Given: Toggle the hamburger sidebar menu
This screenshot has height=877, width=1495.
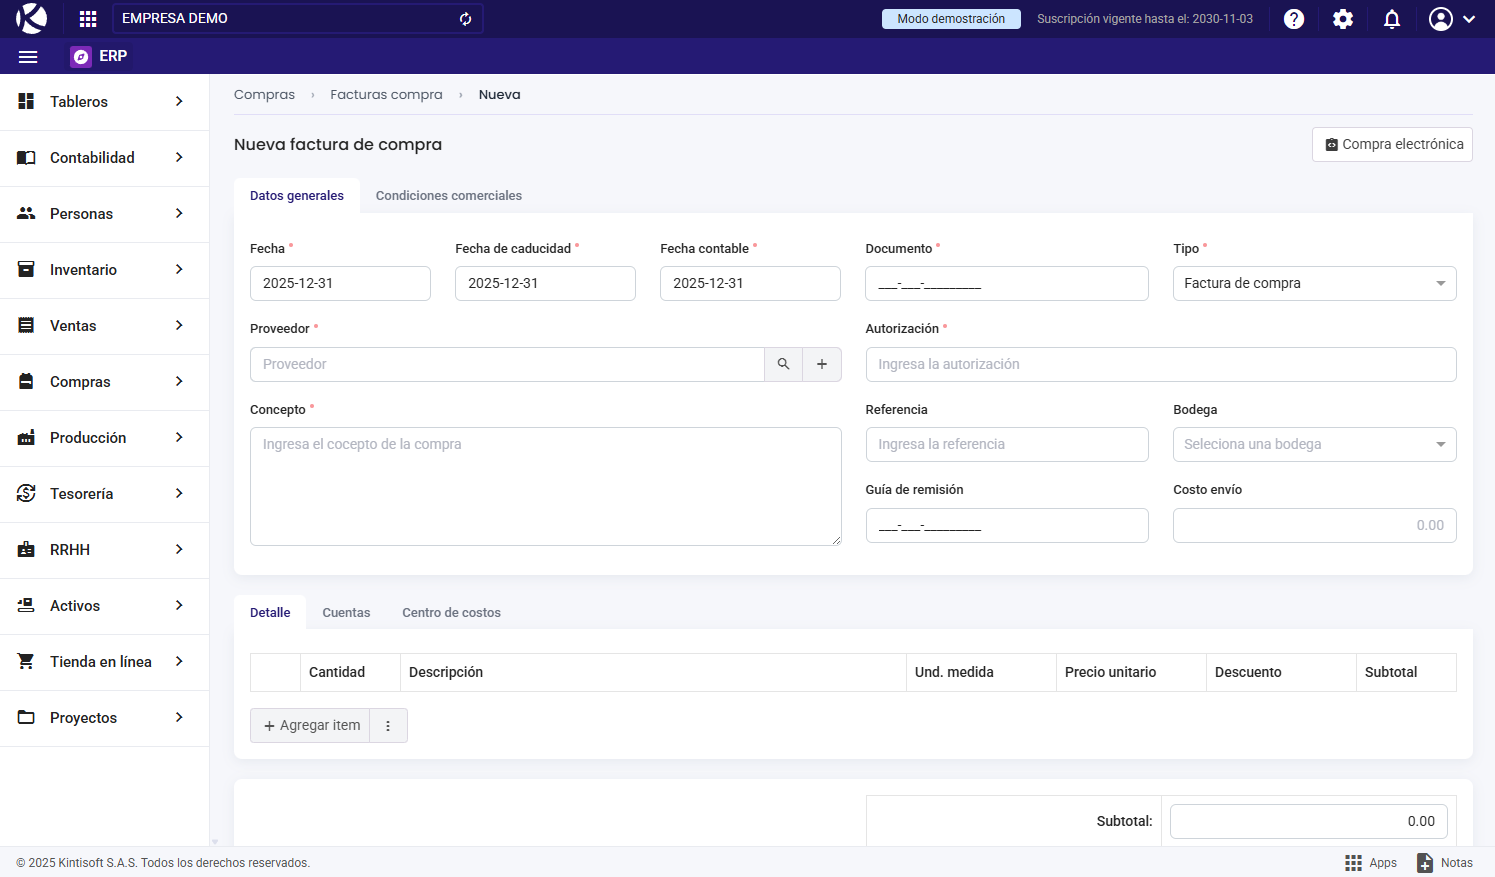Looking at the screenshot, I should (28, 57).
